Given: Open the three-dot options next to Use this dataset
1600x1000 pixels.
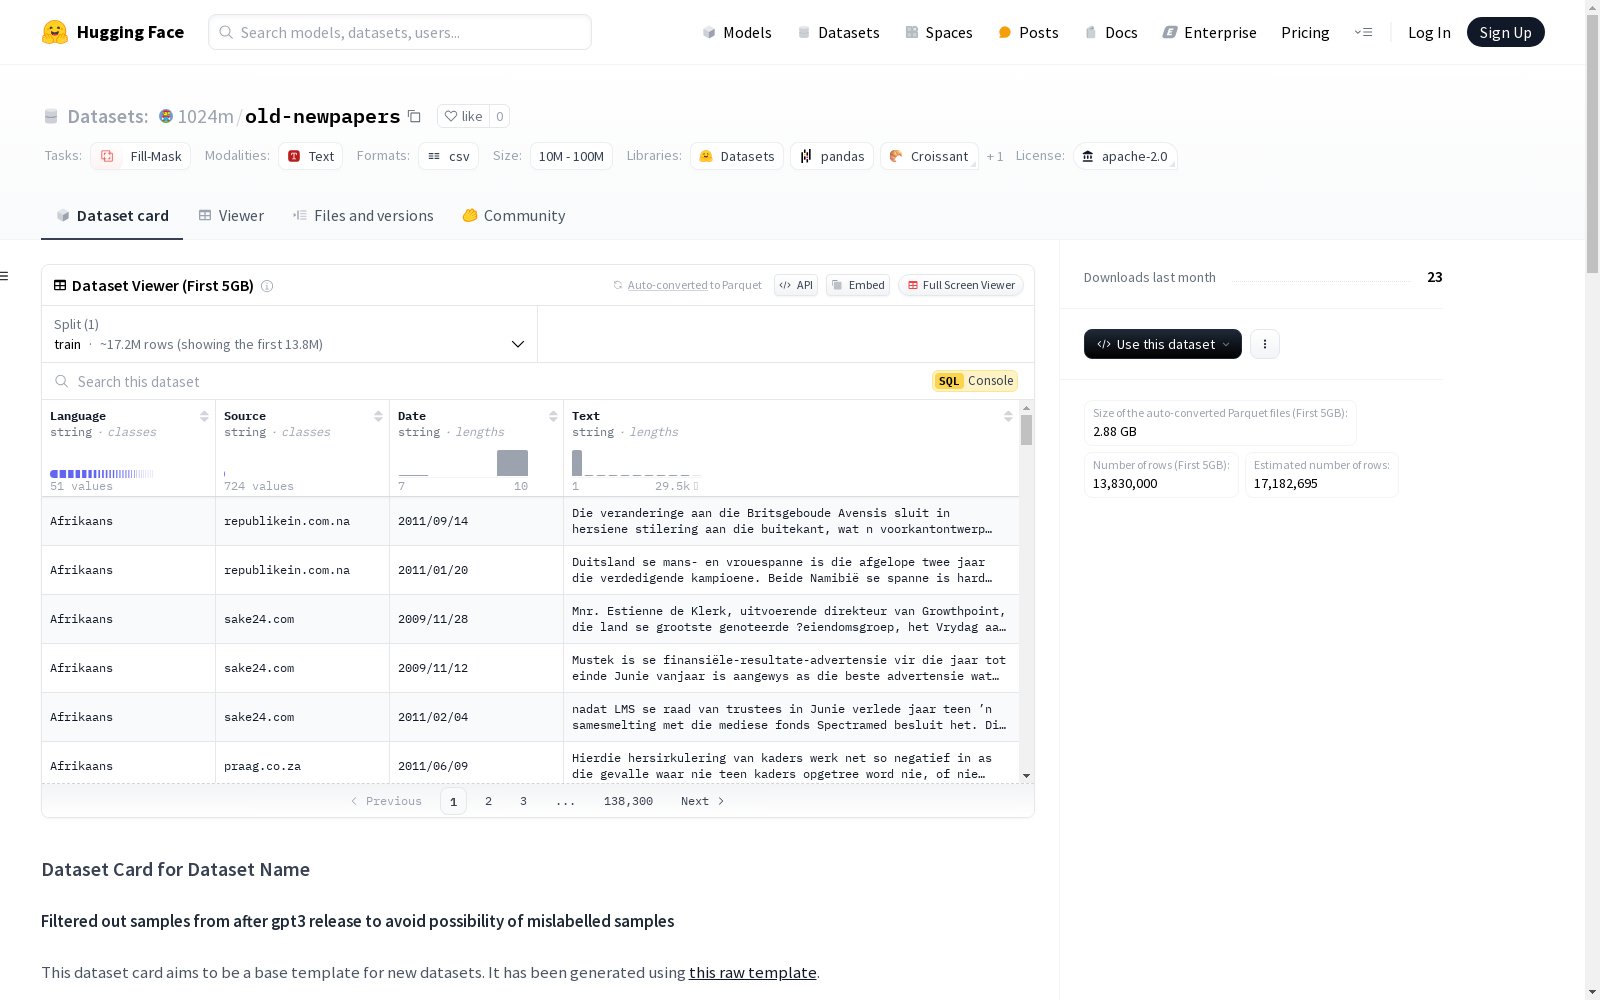Looking at the screenshot, I should point(1265,344).
